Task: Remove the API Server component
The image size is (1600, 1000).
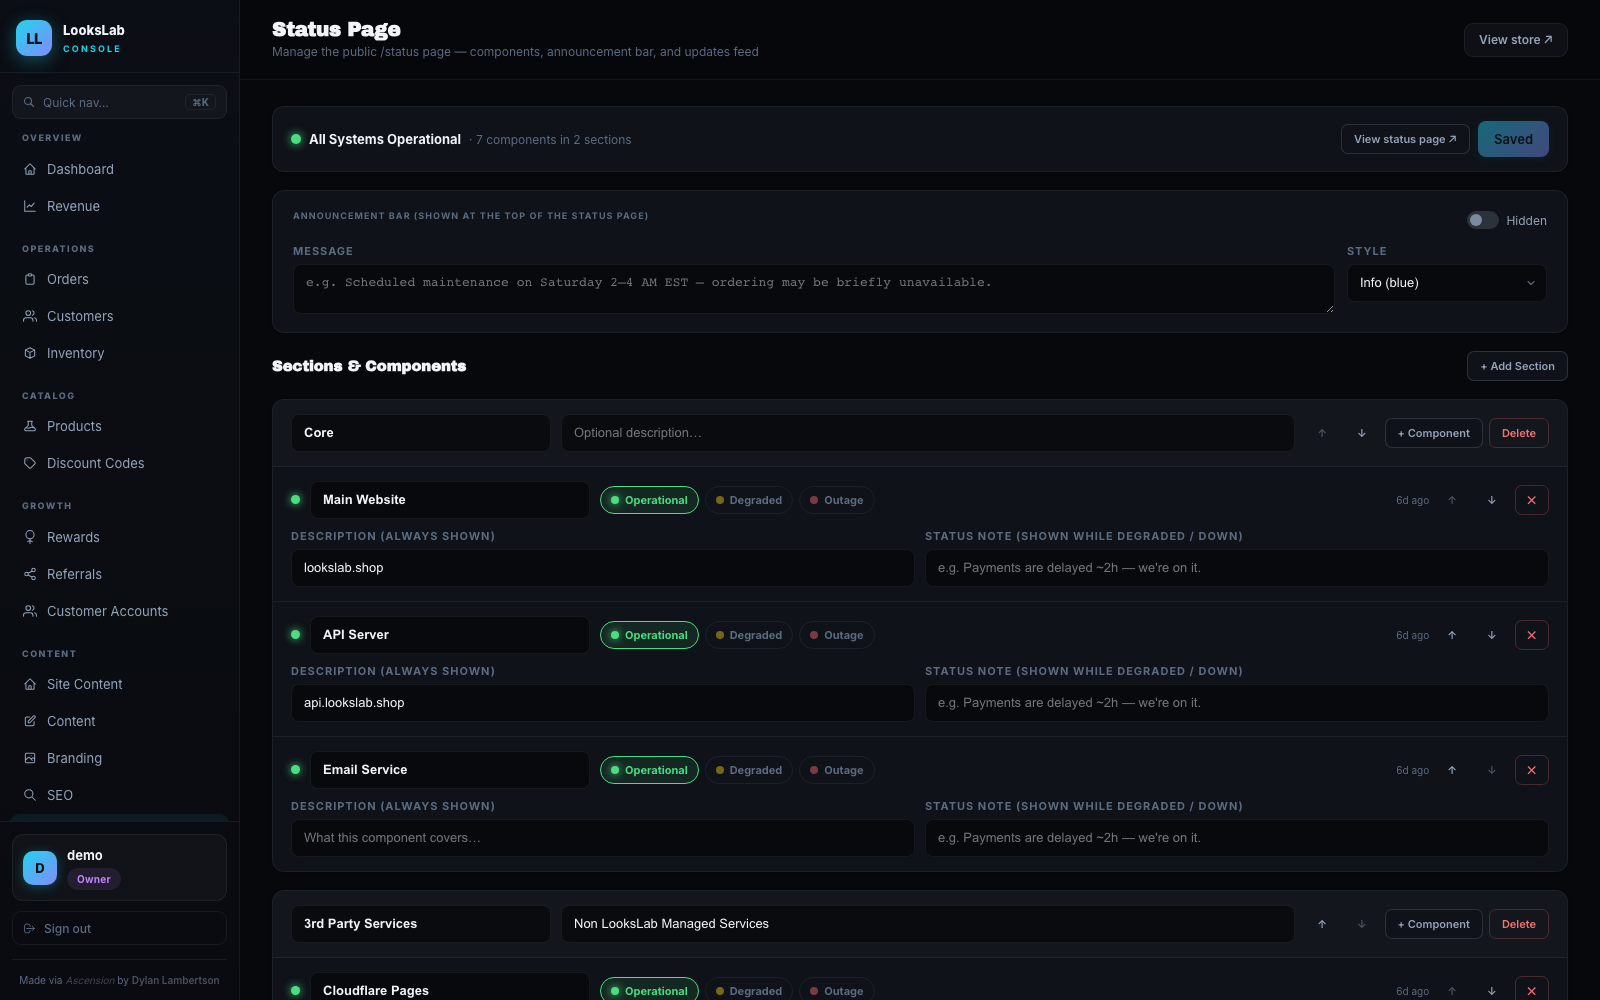Action: click(x=1531, y=635)
